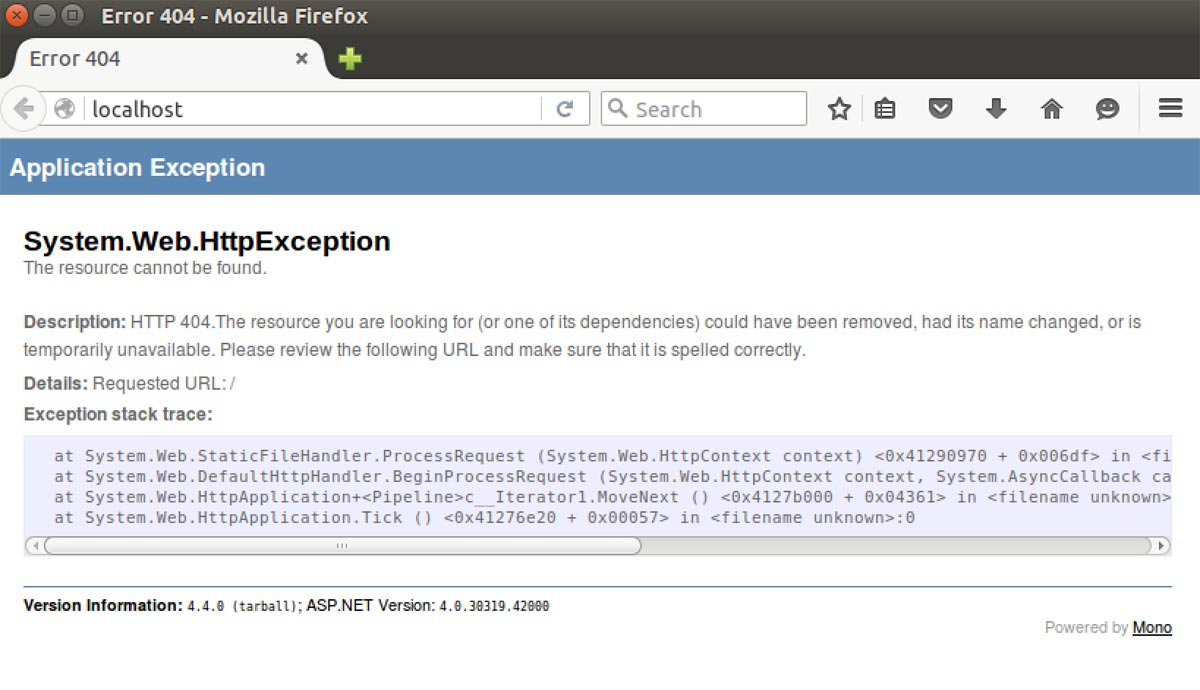Image resolution: width=1200 pixels, height=690 pixels.
Task: Close the Firefox window
Action: coord(18,16)
